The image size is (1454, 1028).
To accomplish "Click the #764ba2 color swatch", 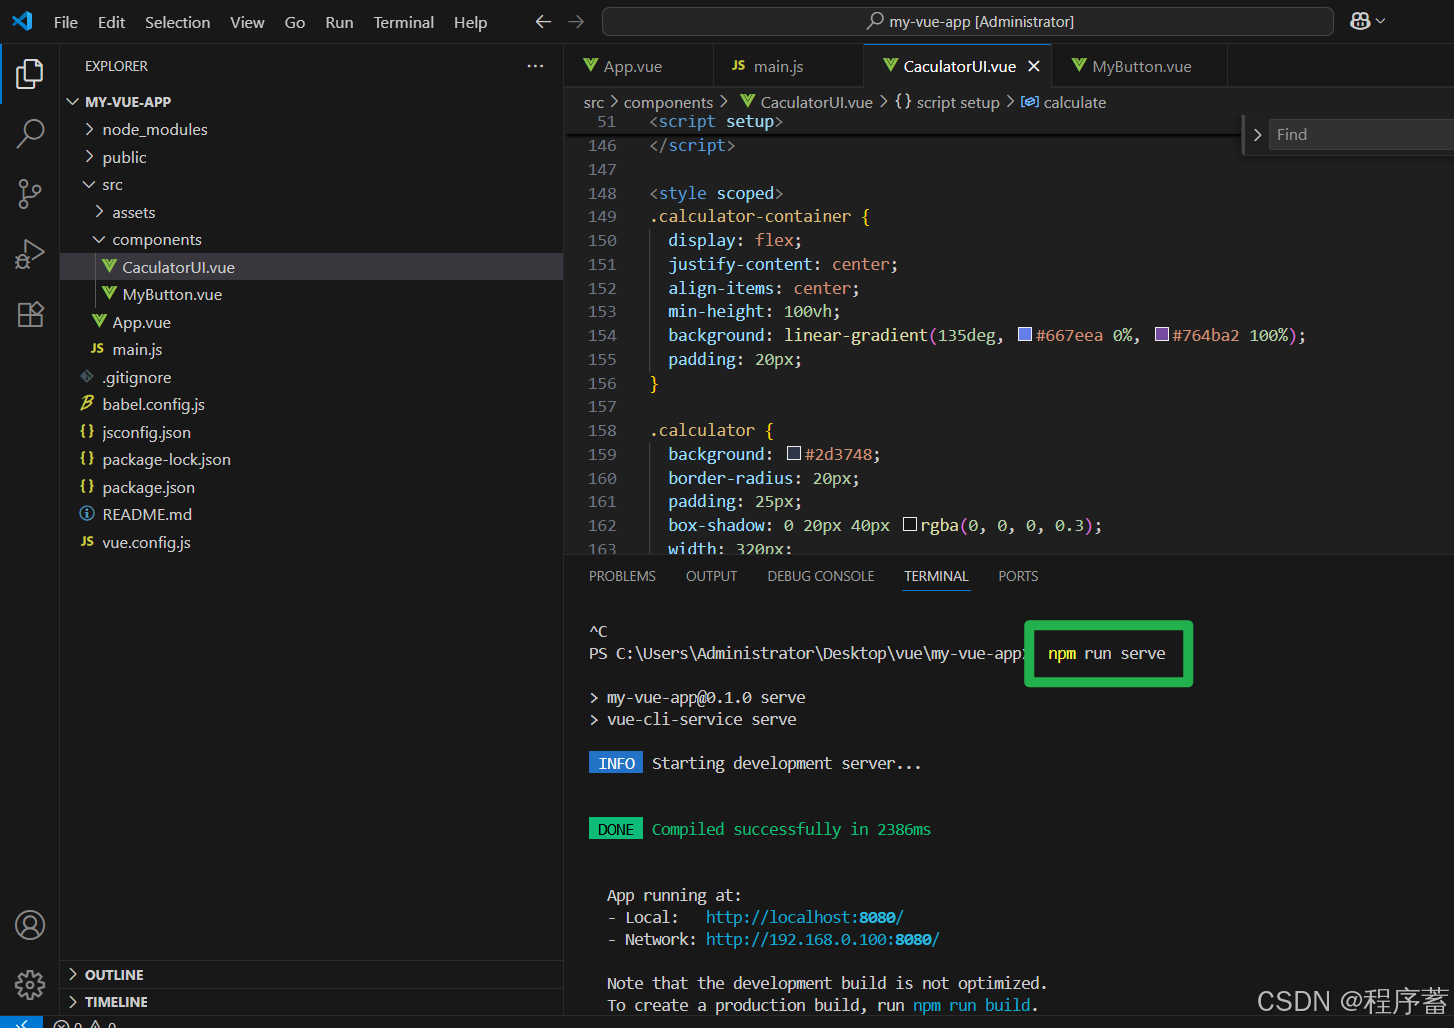I will coord(1162,335).
